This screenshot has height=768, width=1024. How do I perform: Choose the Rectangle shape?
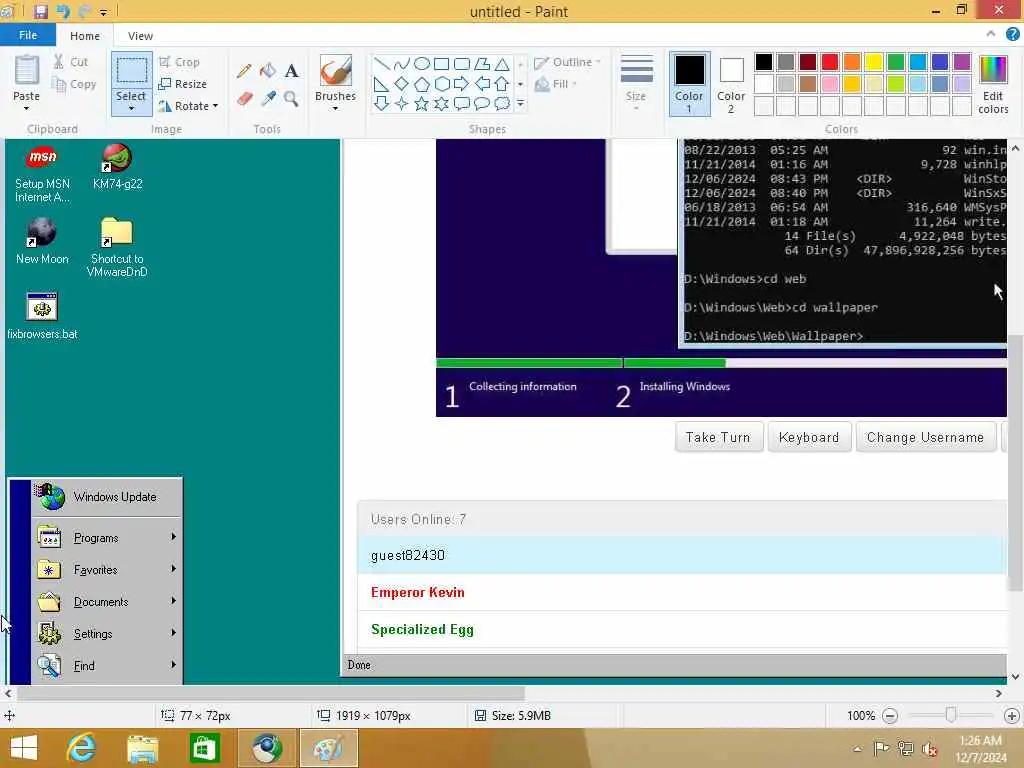tap(441, 63)
